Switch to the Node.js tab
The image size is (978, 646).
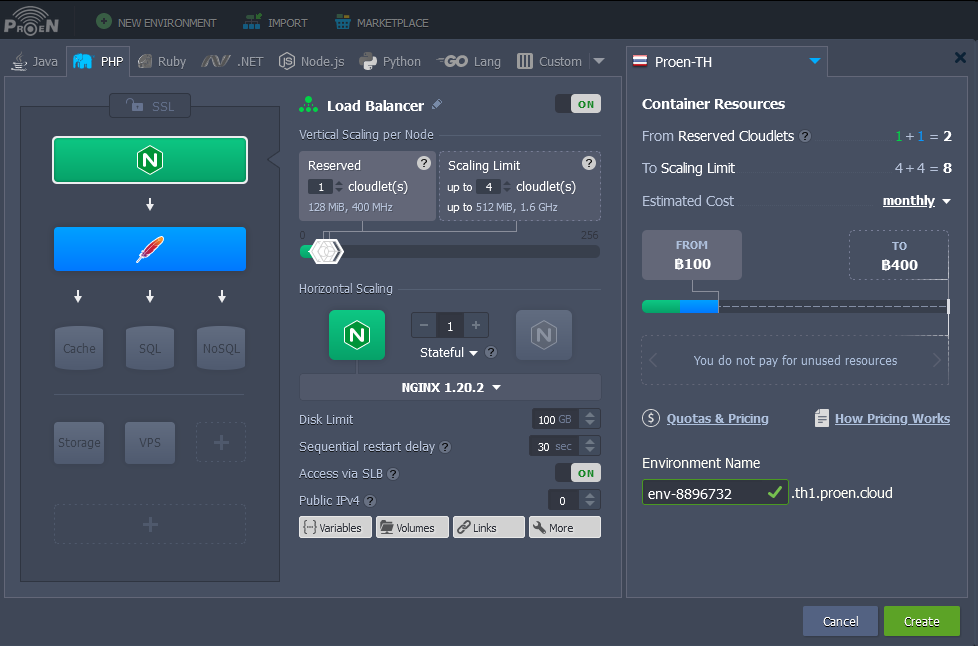click(x=311, y=61)
